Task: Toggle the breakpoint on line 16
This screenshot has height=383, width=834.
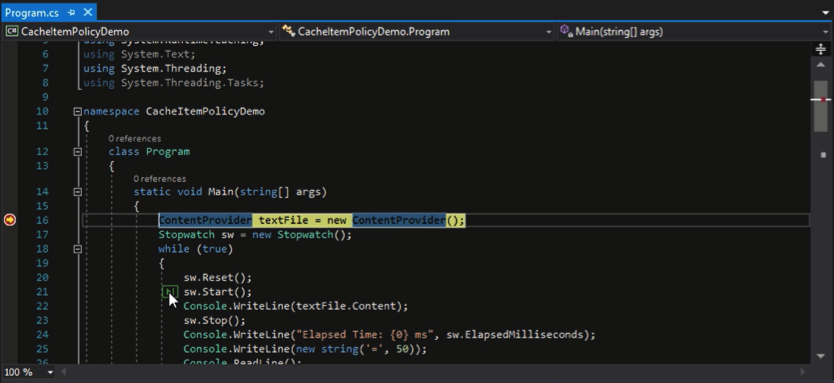Action: click(10, 220)
